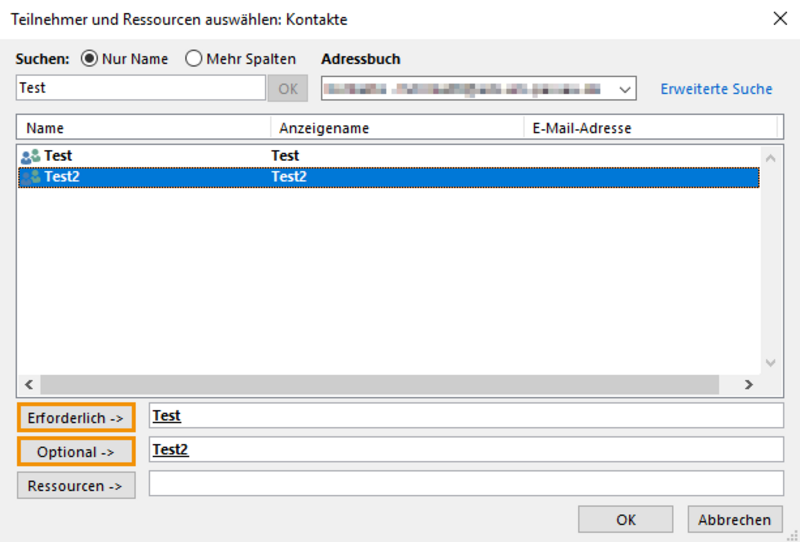Click the horizontal scroll left arrow
Screen dimensions: 800x542
[29, 384]
